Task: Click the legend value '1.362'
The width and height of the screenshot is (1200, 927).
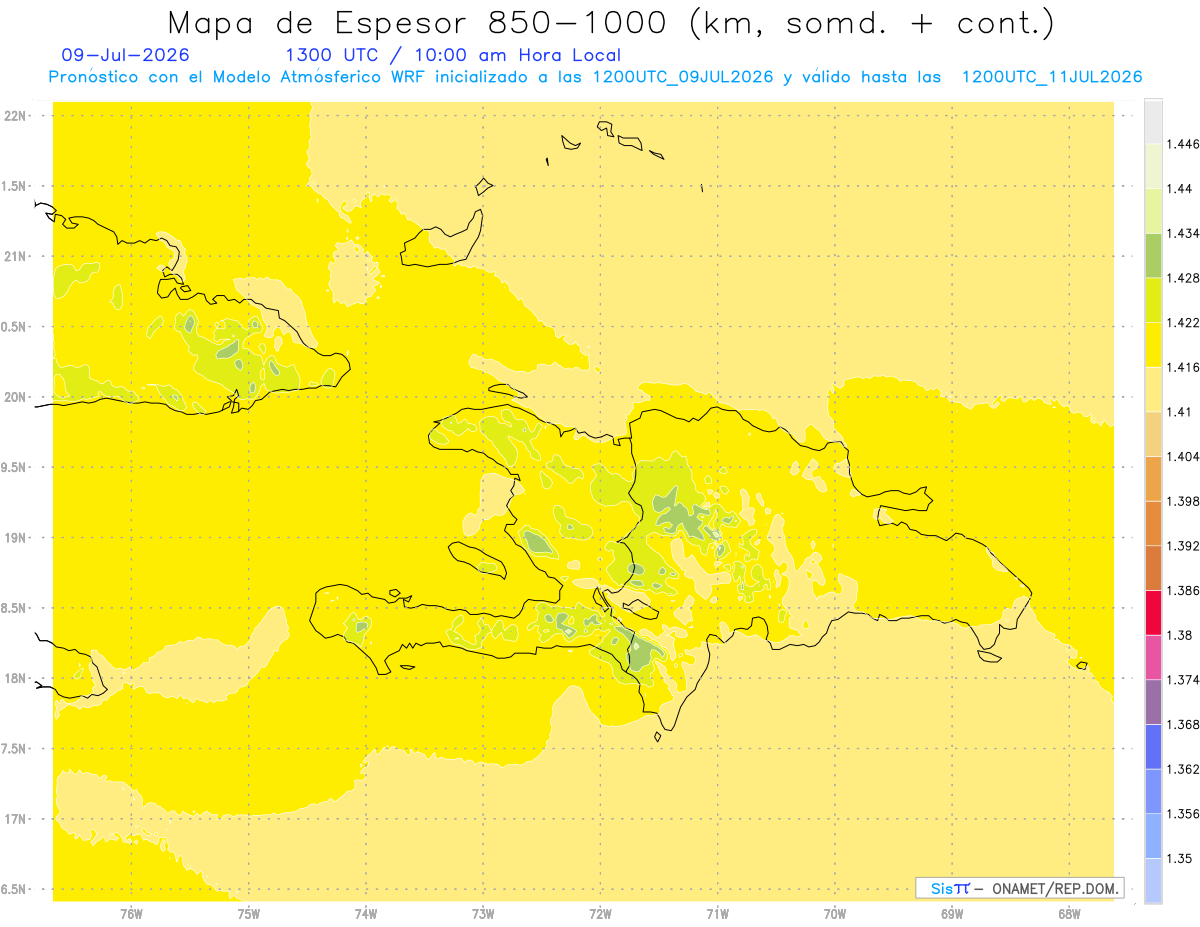Action: point(1185,769)
